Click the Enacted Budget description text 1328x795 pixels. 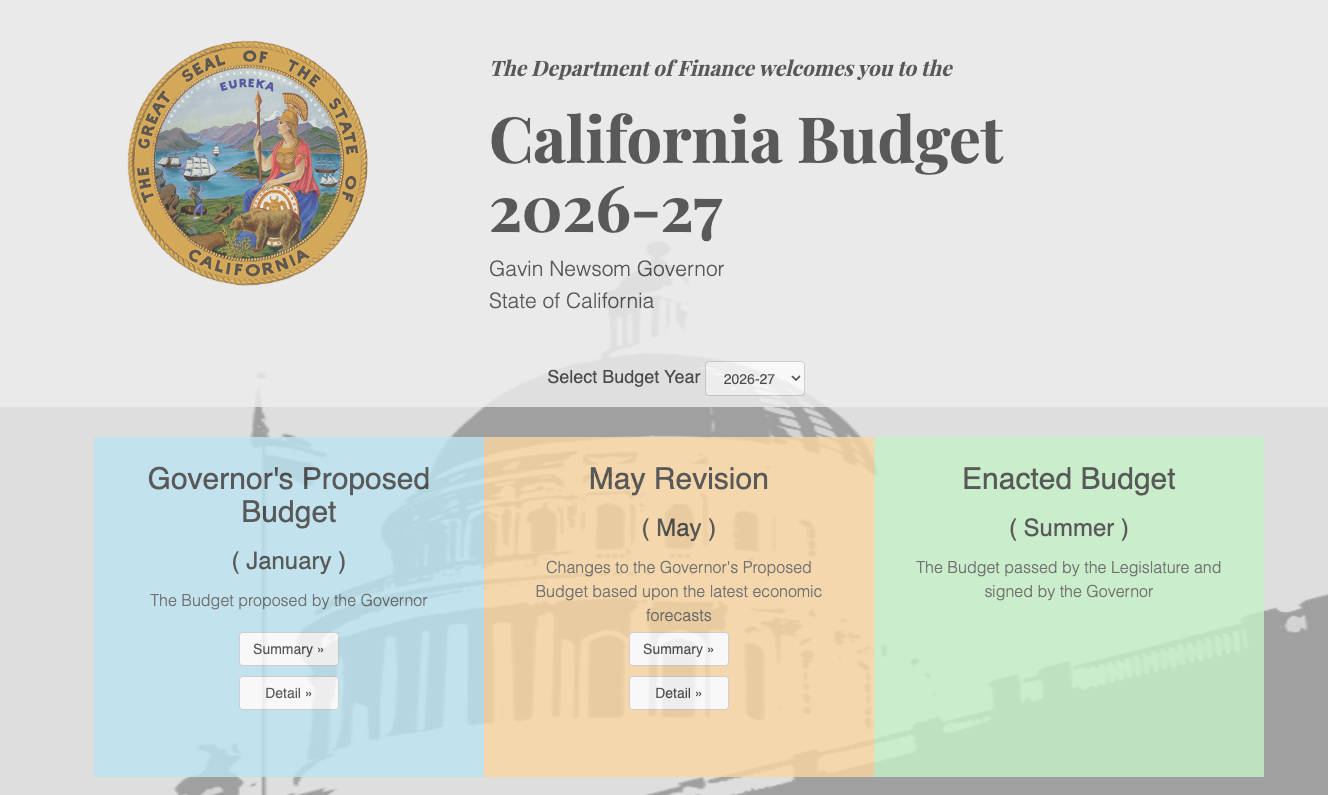click(1069, 580)
